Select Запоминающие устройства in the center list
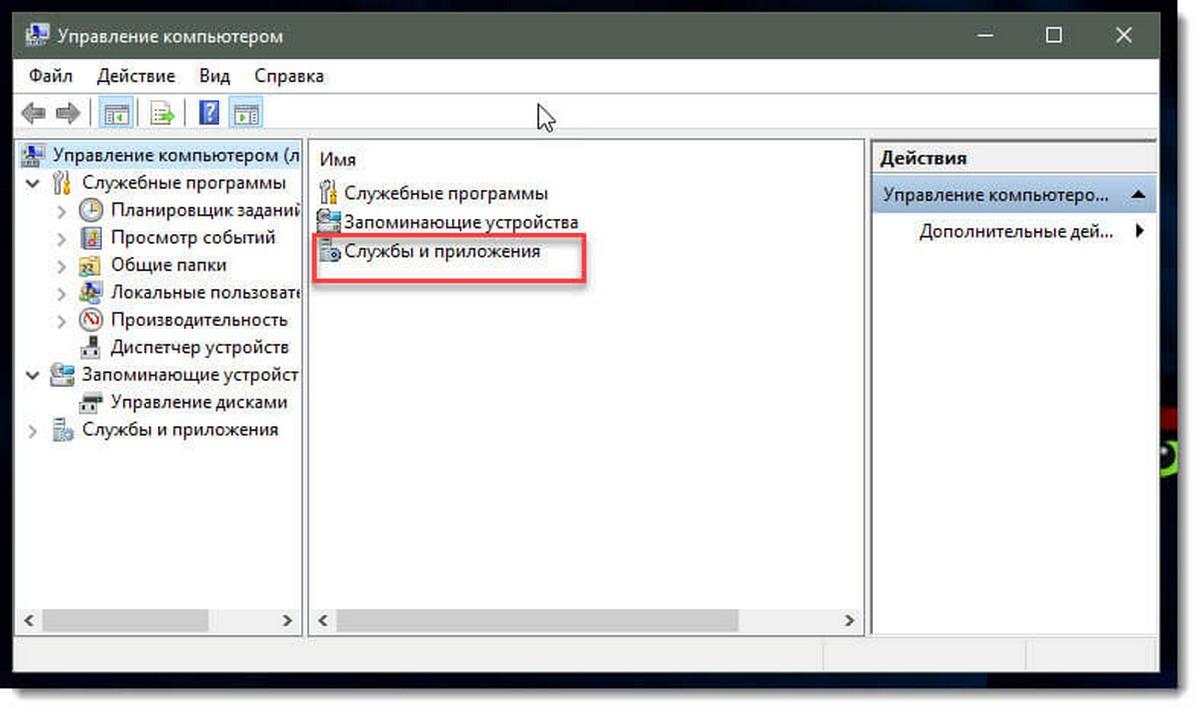 click(x=461, y=222)
